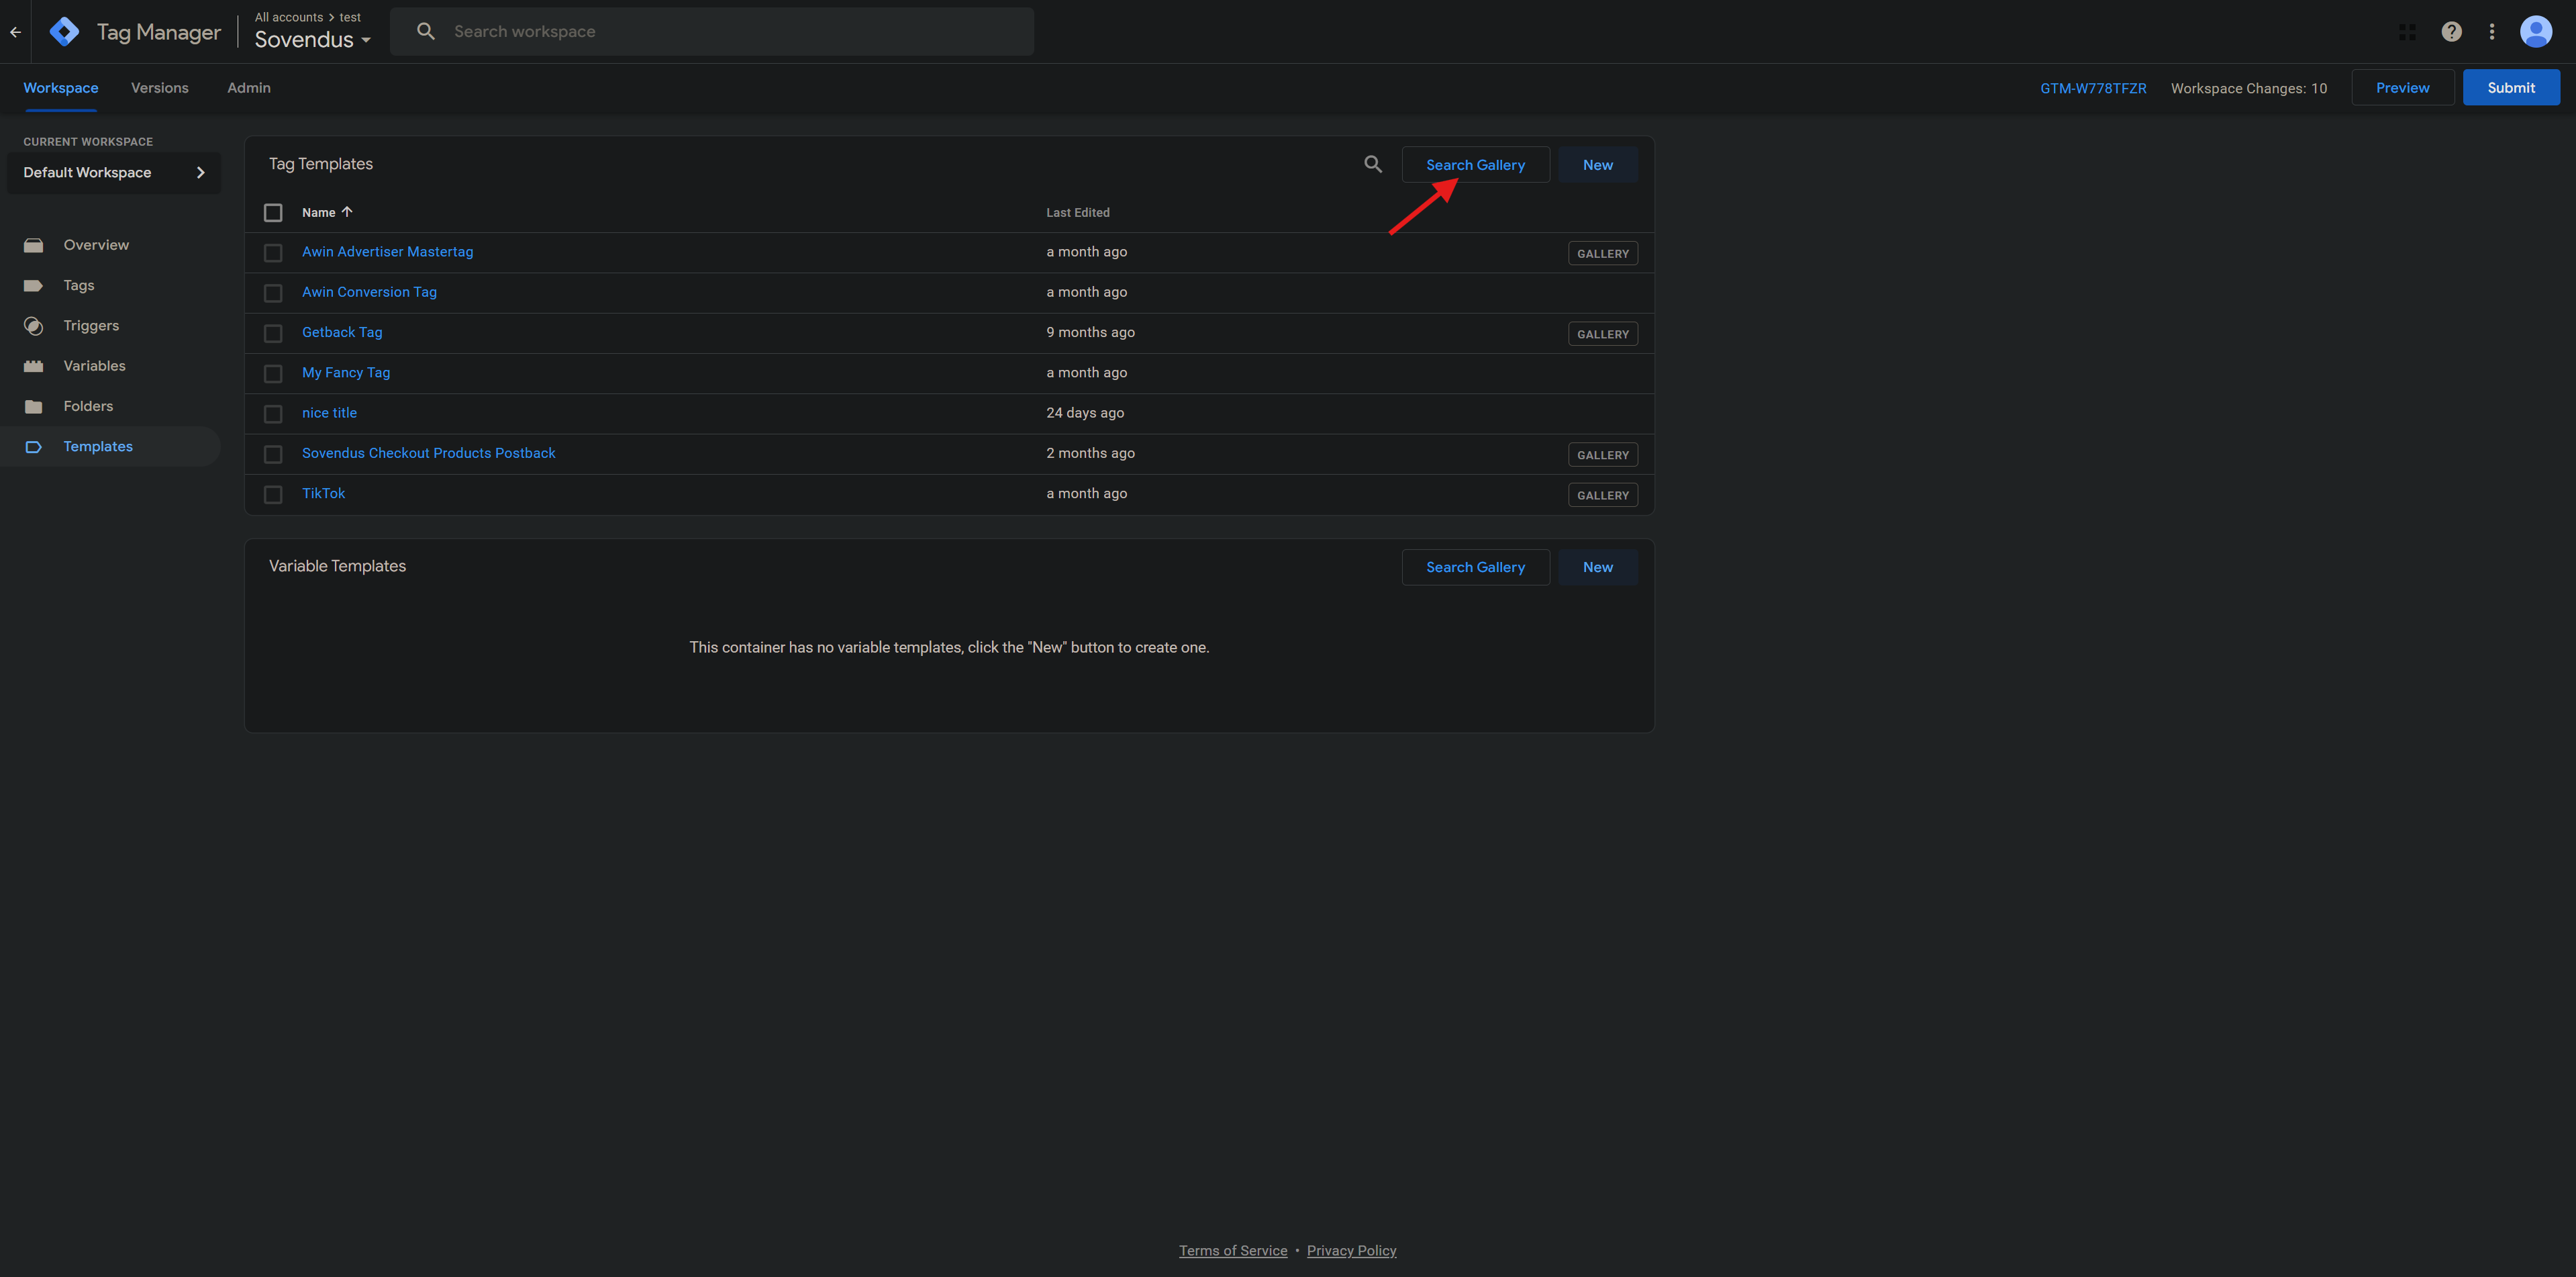Switch to the Workspace tab
Screen dimensions: 2576x1277
point(61,88)
